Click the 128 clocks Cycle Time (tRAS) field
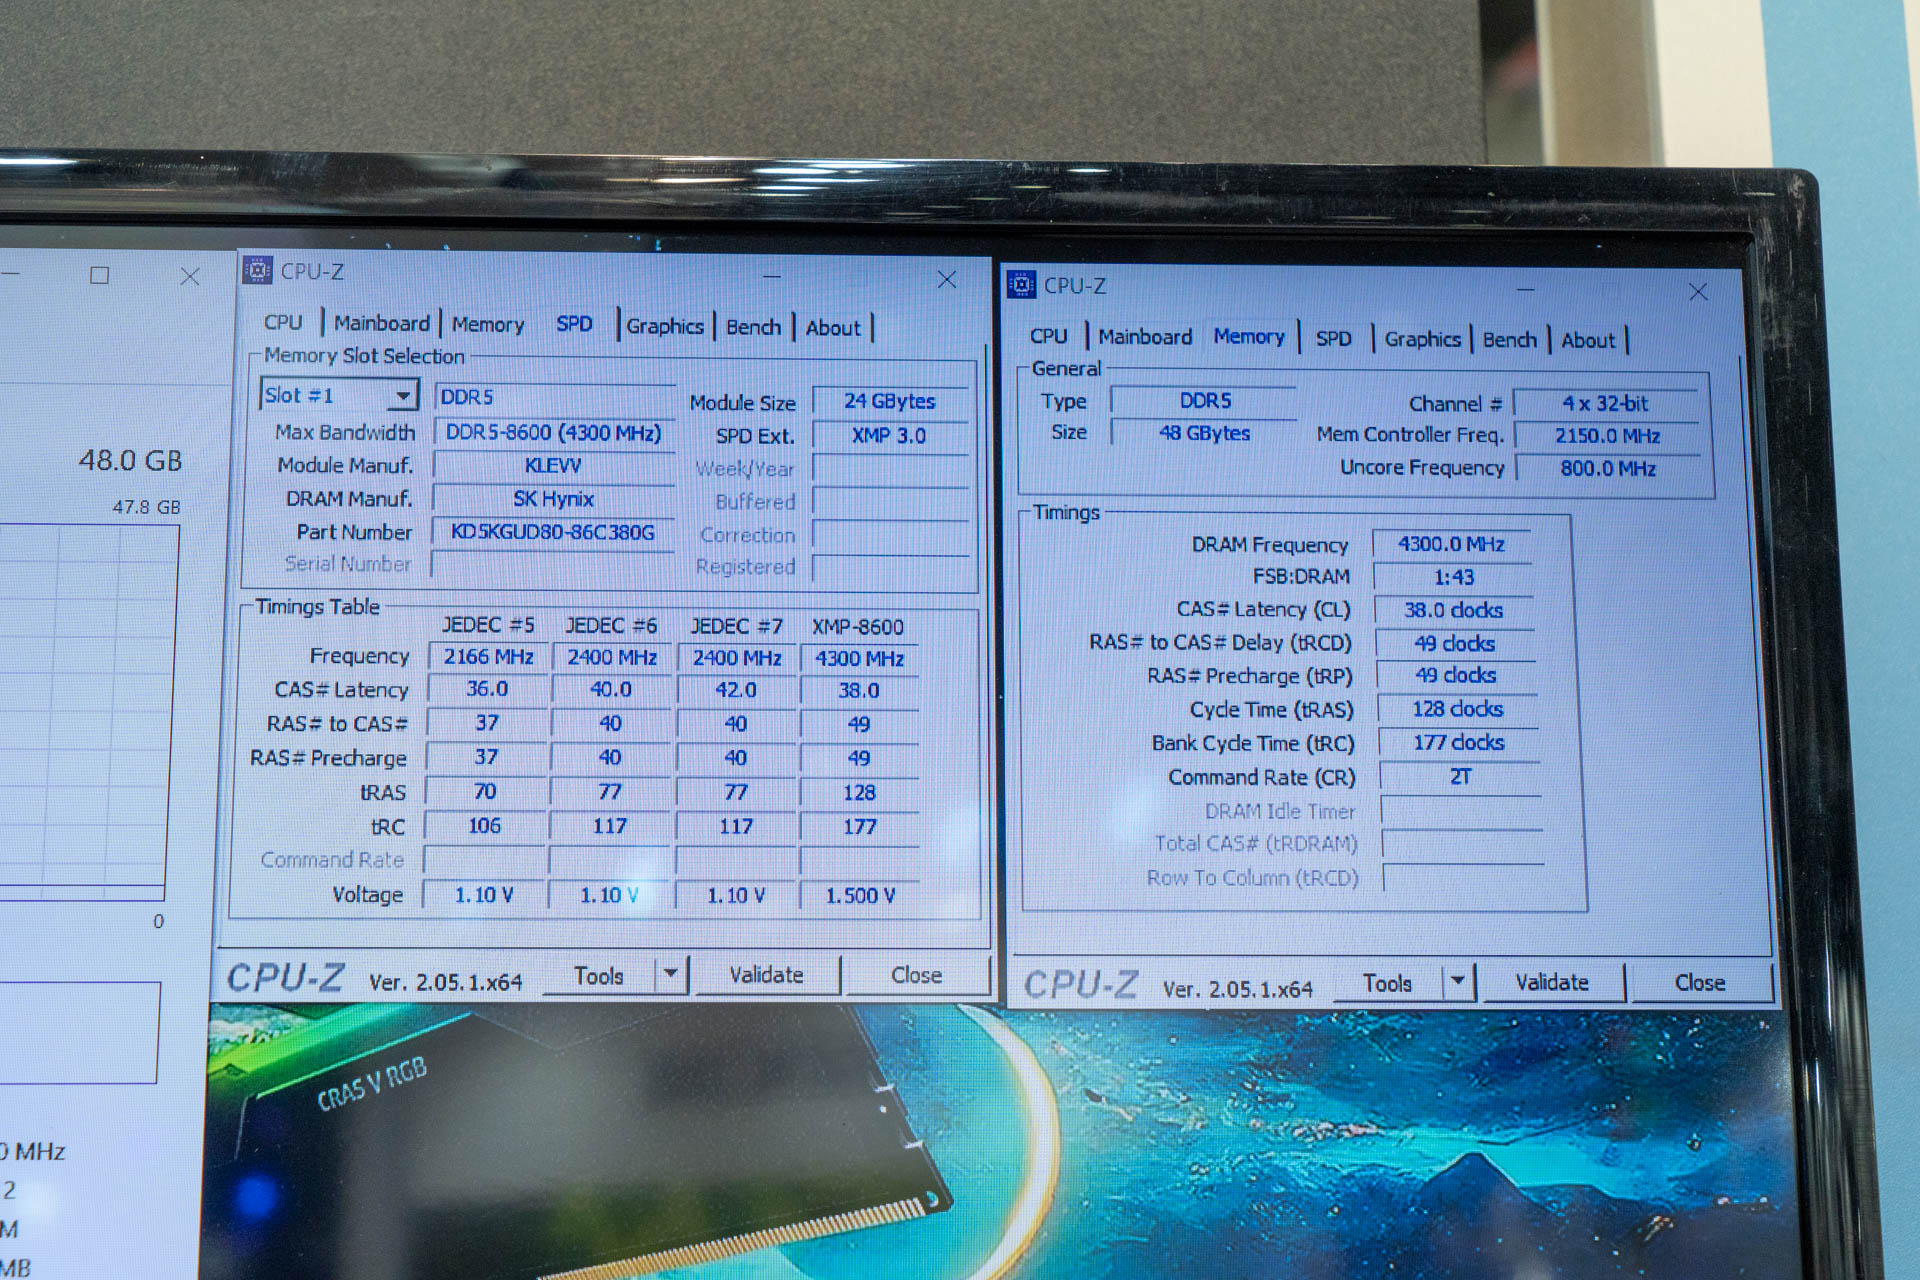Image resolution: width=1920 pixels, height=1280 pixels. [1457, 709]
